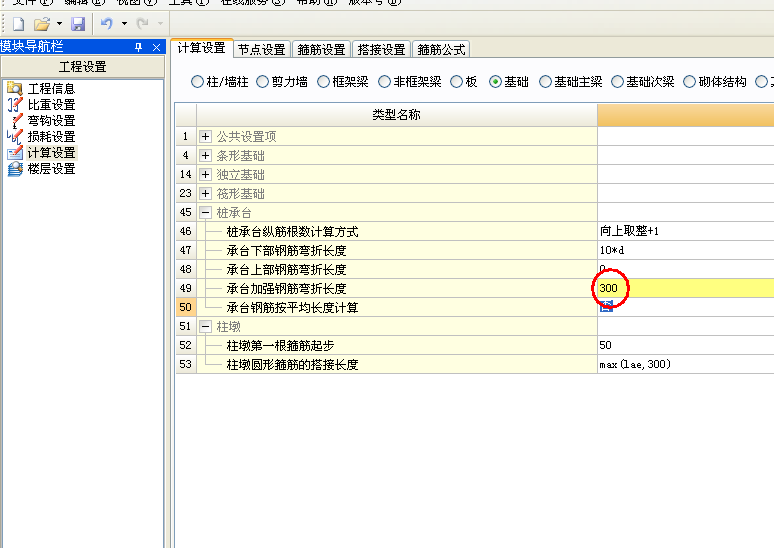Select the 砌体结构 radio button
Image resolution: width=774 pixels, height=548 pixels.
tap(689, 81)
